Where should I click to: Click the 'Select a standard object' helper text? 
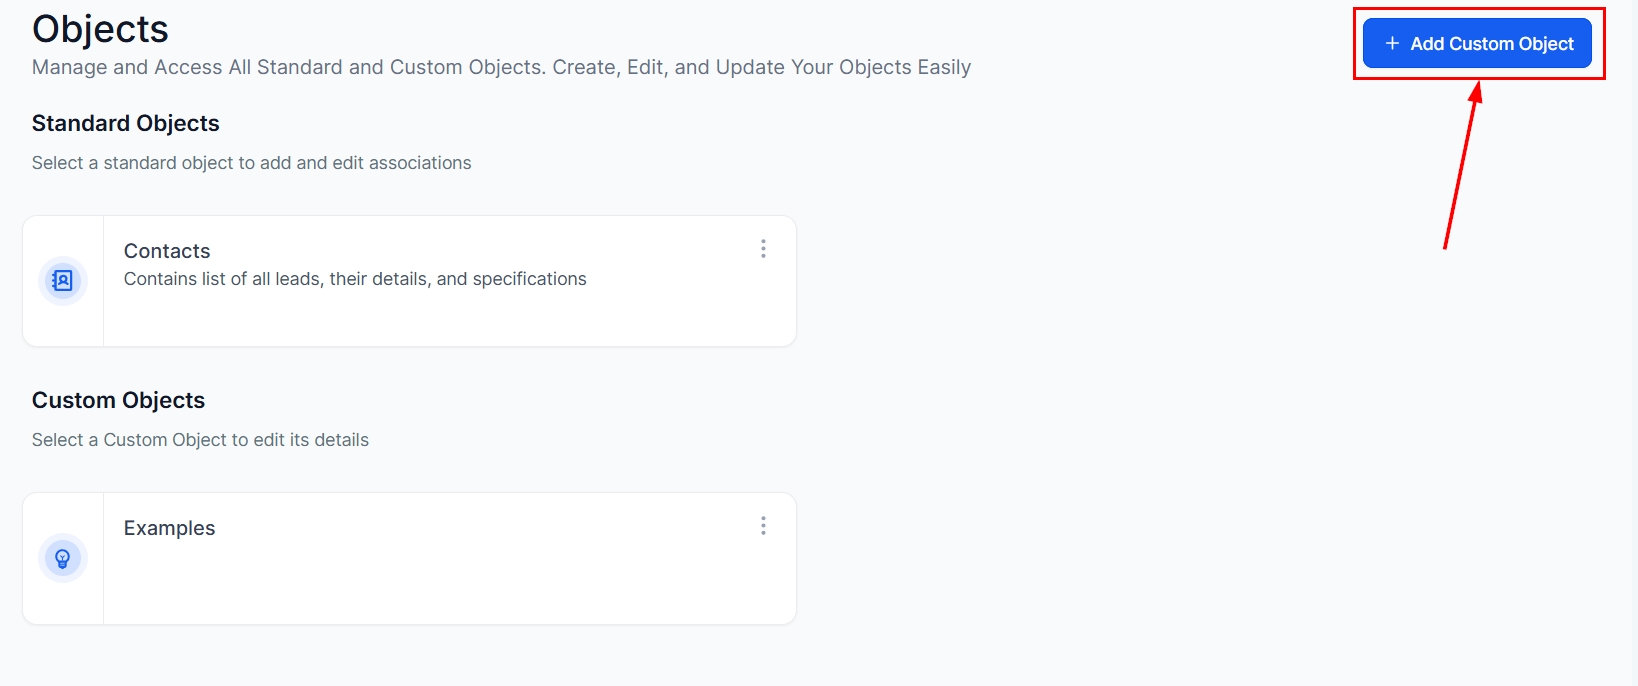(x=251, y=163)
